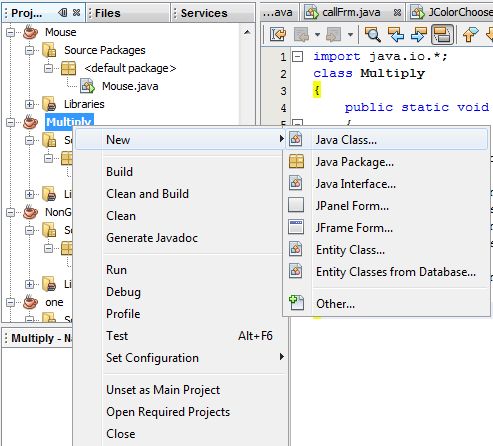Choose Java Package in New submenu

point(386,162)
